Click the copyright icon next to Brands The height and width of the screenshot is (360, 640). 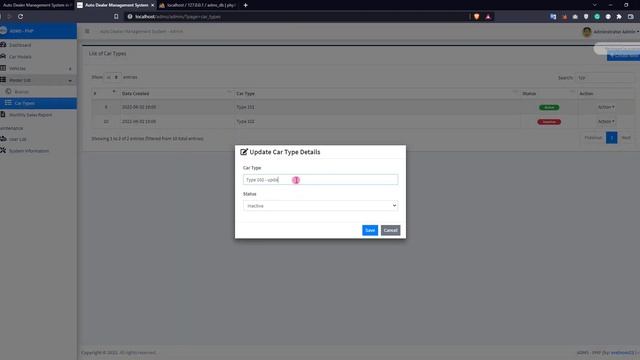pos(8,91)
